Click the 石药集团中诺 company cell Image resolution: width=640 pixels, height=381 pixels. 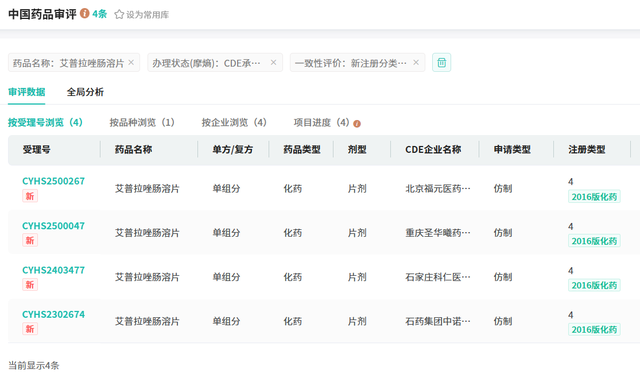438,321
